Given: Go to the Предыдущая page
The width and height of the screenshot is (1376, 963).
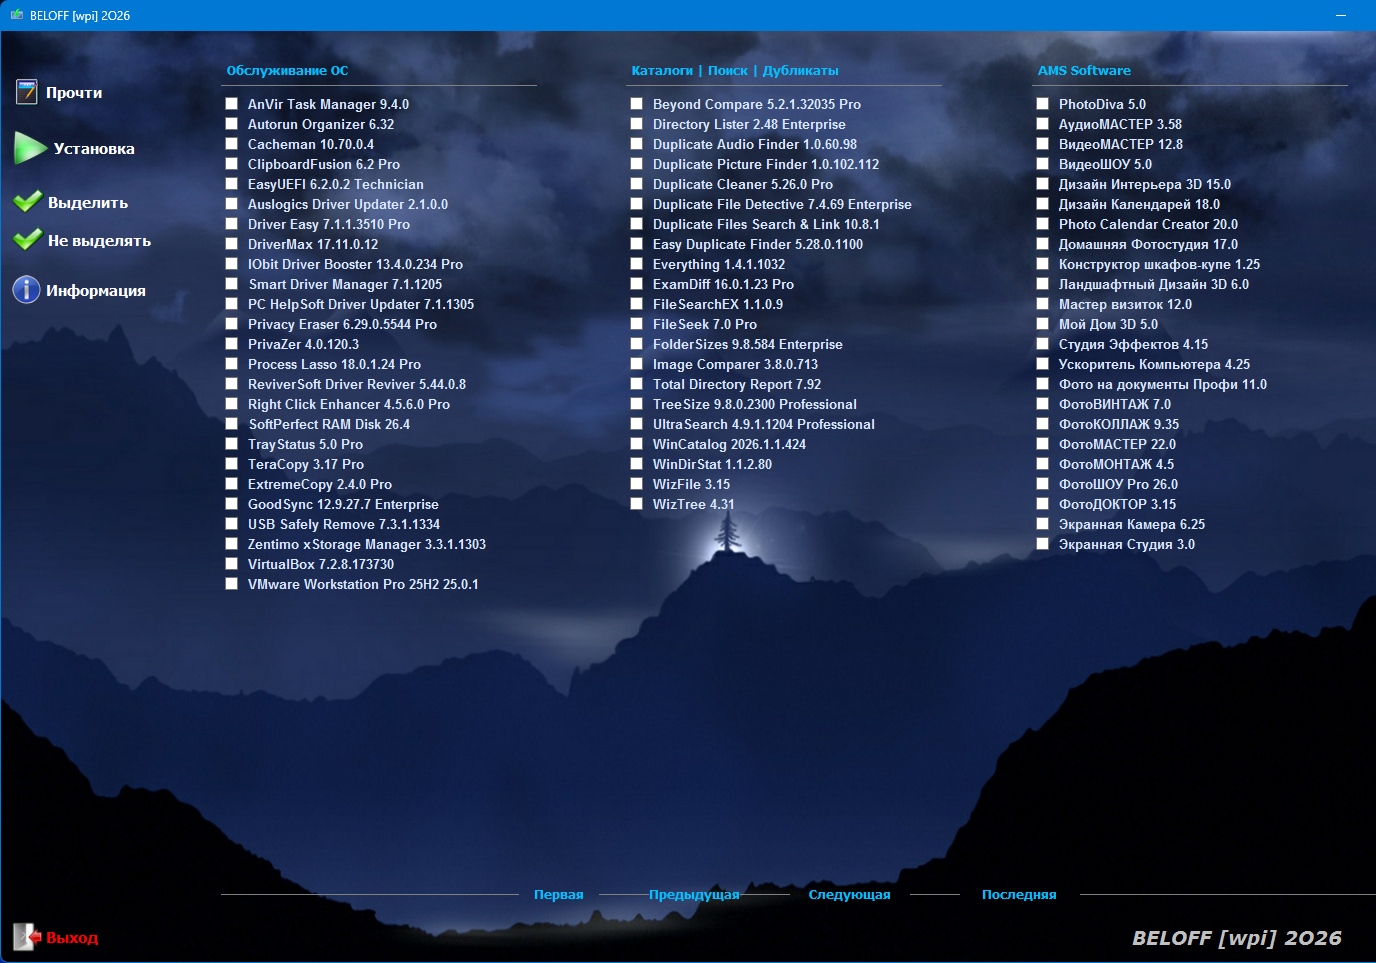Looking at the screenshot, I should (694, 895).
